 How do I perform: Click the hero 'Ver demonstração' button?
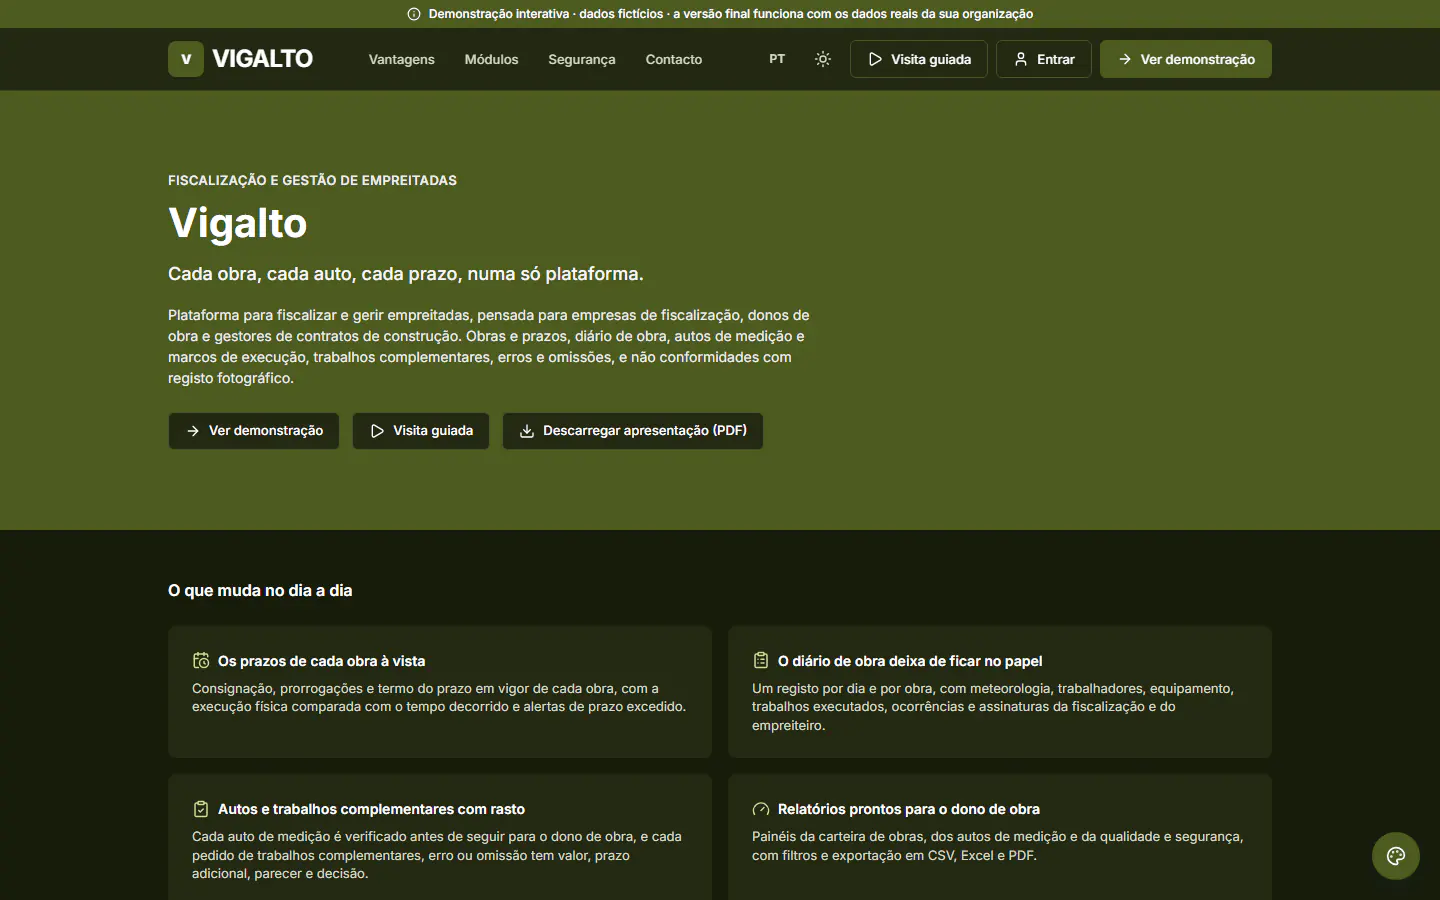click(254, 431)
